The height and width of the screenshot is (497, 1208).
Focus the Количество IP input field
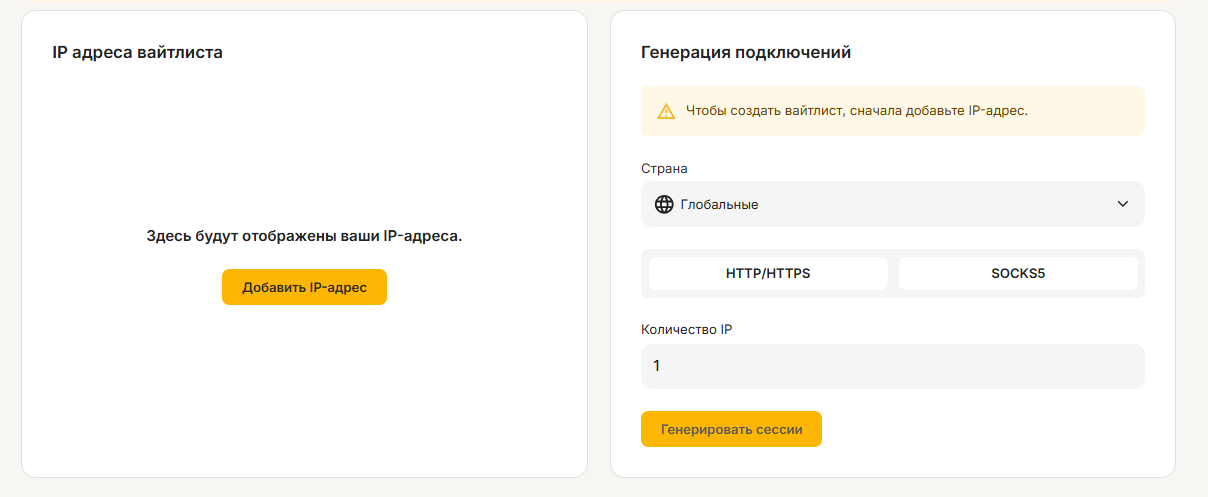click(892, 366)
